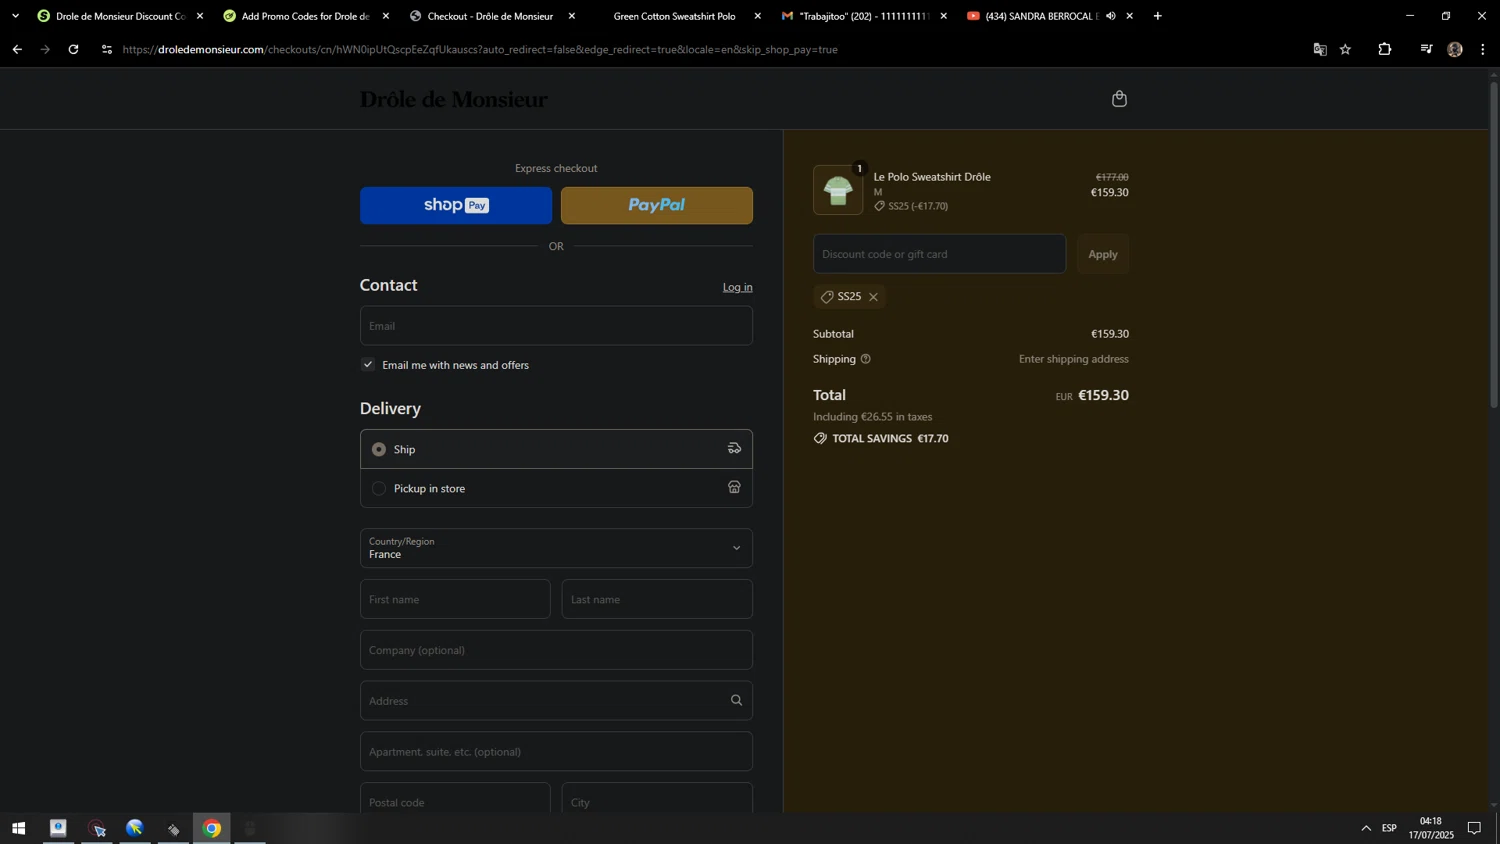Focus the Last name field
The image size is (1500, 844).
(x=657, y=599)
